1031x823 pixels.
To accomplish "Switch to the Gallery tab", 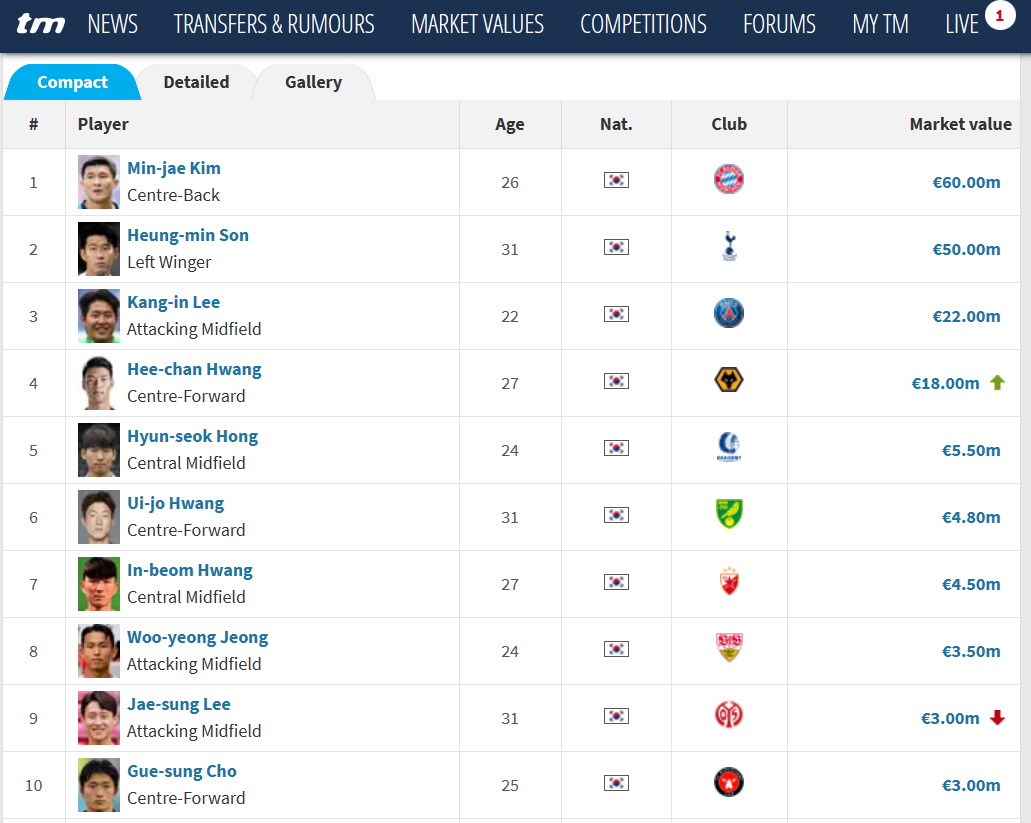I will pyautogui.click(x=313, y=82).
